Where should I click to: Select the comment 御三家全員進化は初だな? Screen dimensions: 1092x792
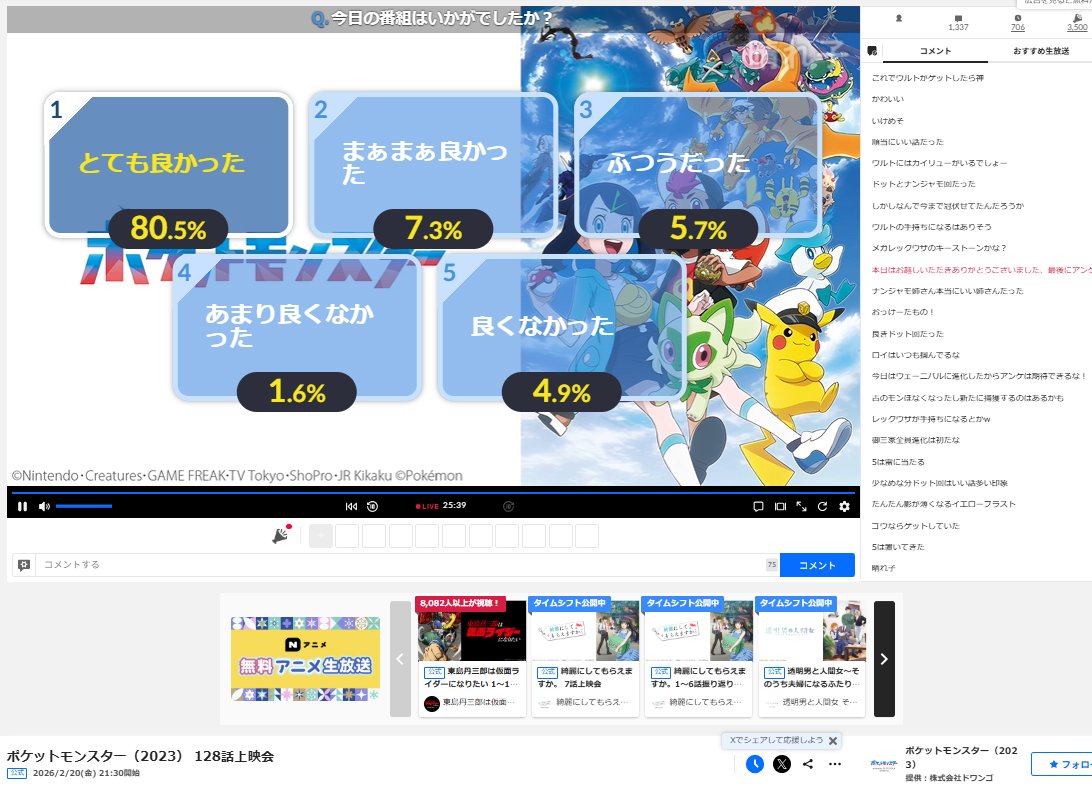click(x=915, y=440)
